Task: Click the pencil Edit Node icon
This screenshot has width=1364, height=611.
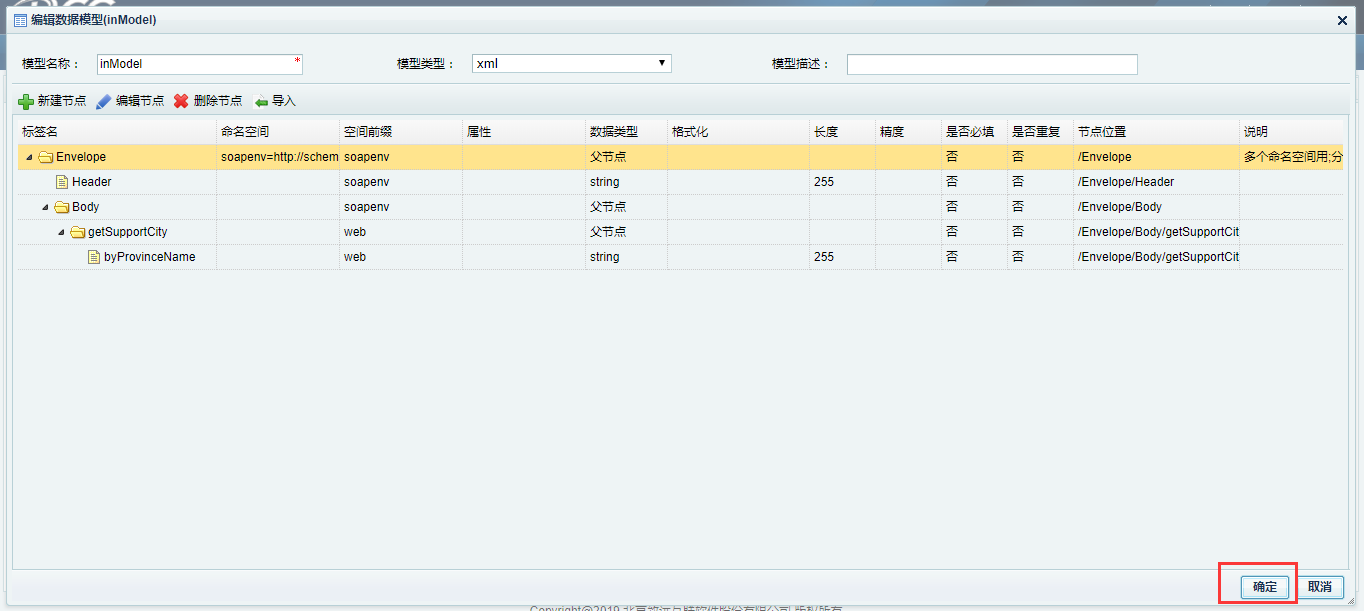Action: click(104, 102)
